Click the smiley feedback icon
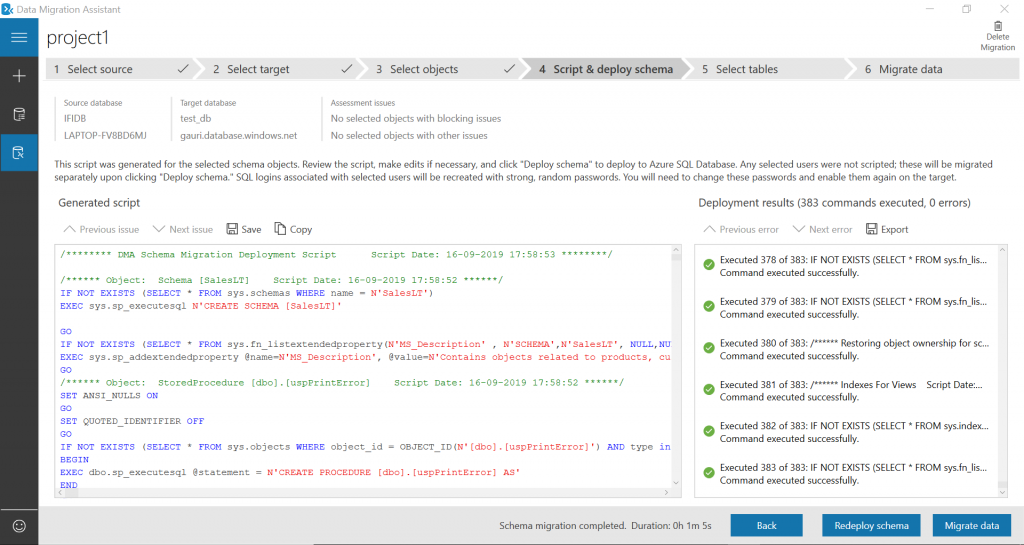Screen dimensions: 1024x545 point(19,526)
